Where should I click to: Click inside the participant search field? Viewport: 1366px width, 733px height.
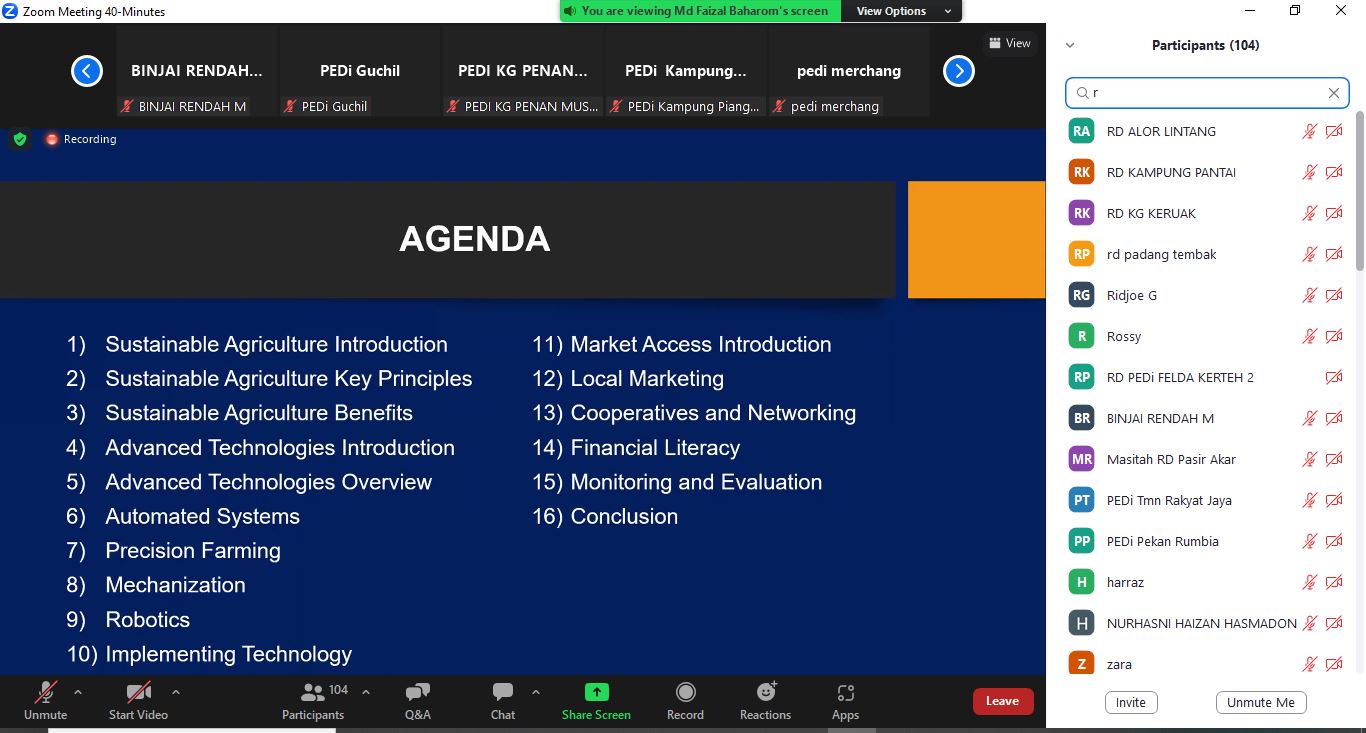pos(1207,93)
